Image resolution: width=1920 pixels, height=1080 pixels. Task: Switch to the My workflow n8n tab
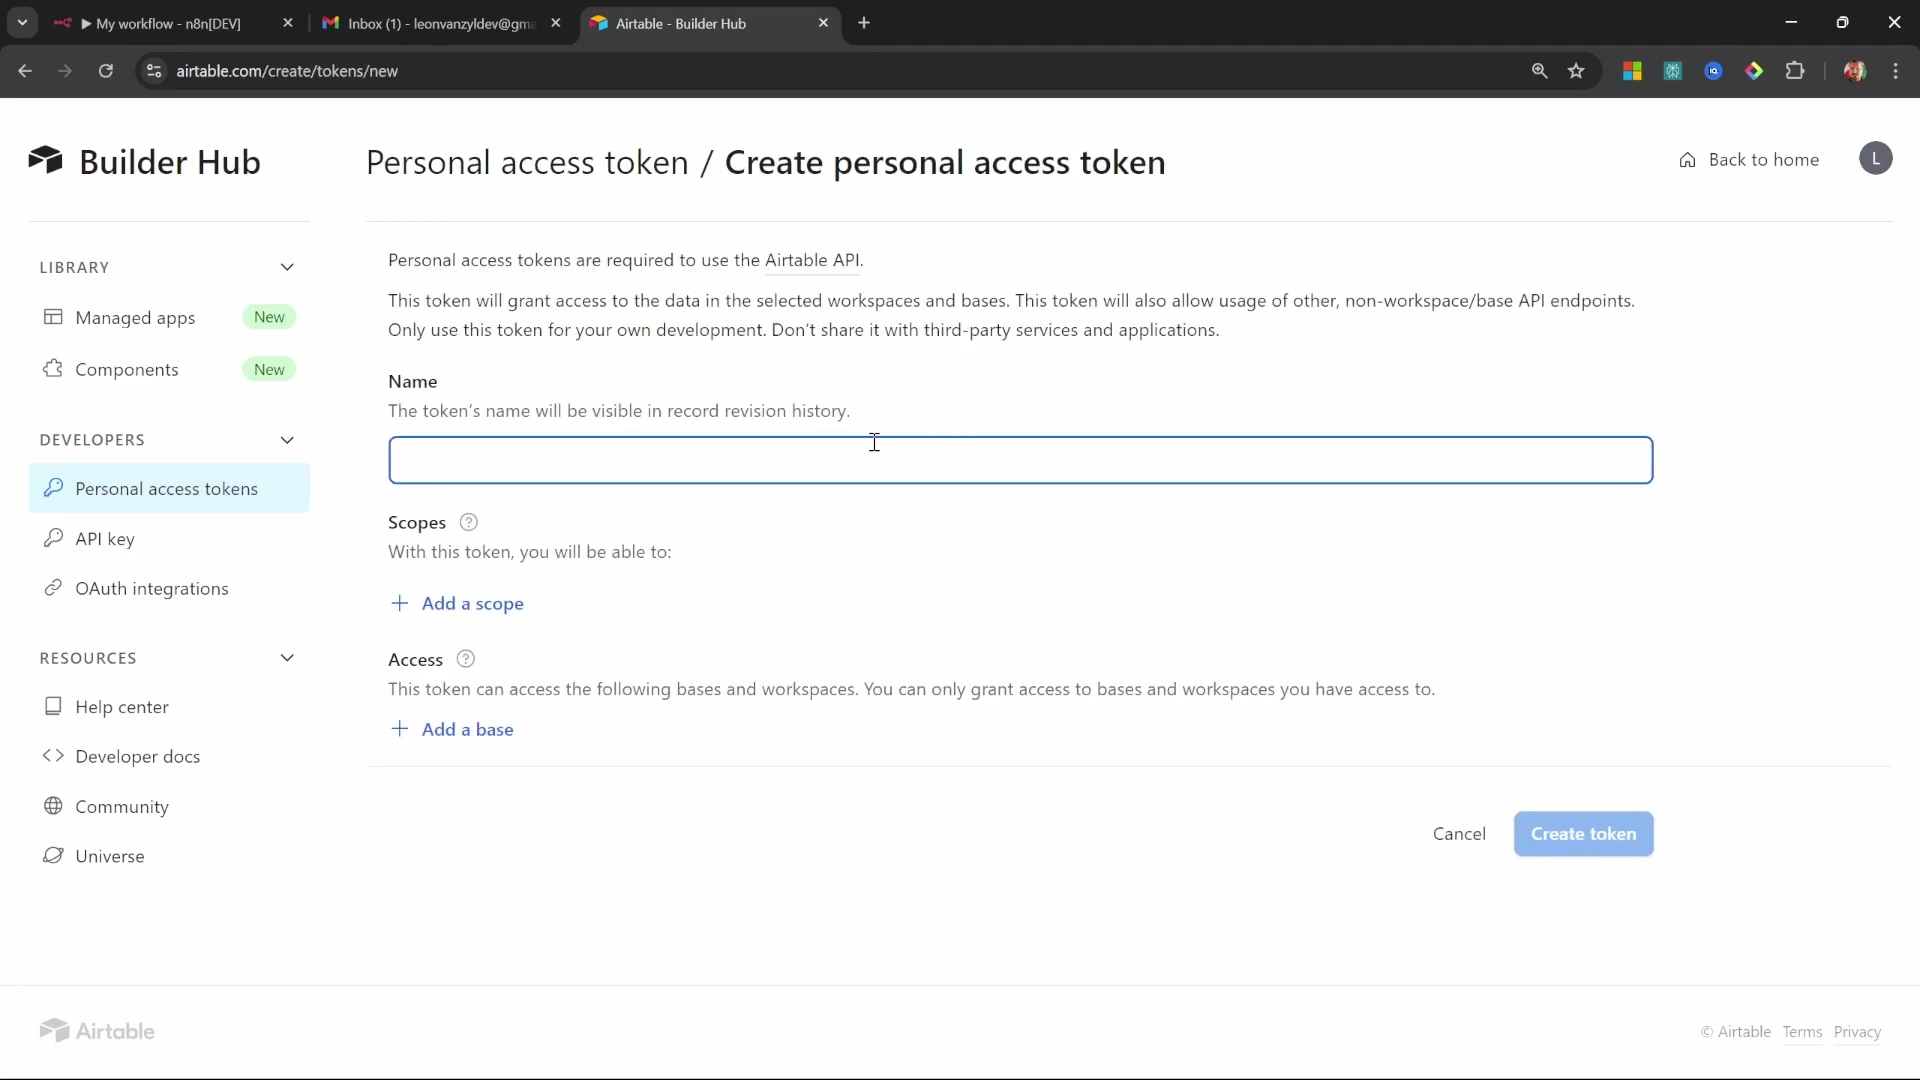point(168,23)
